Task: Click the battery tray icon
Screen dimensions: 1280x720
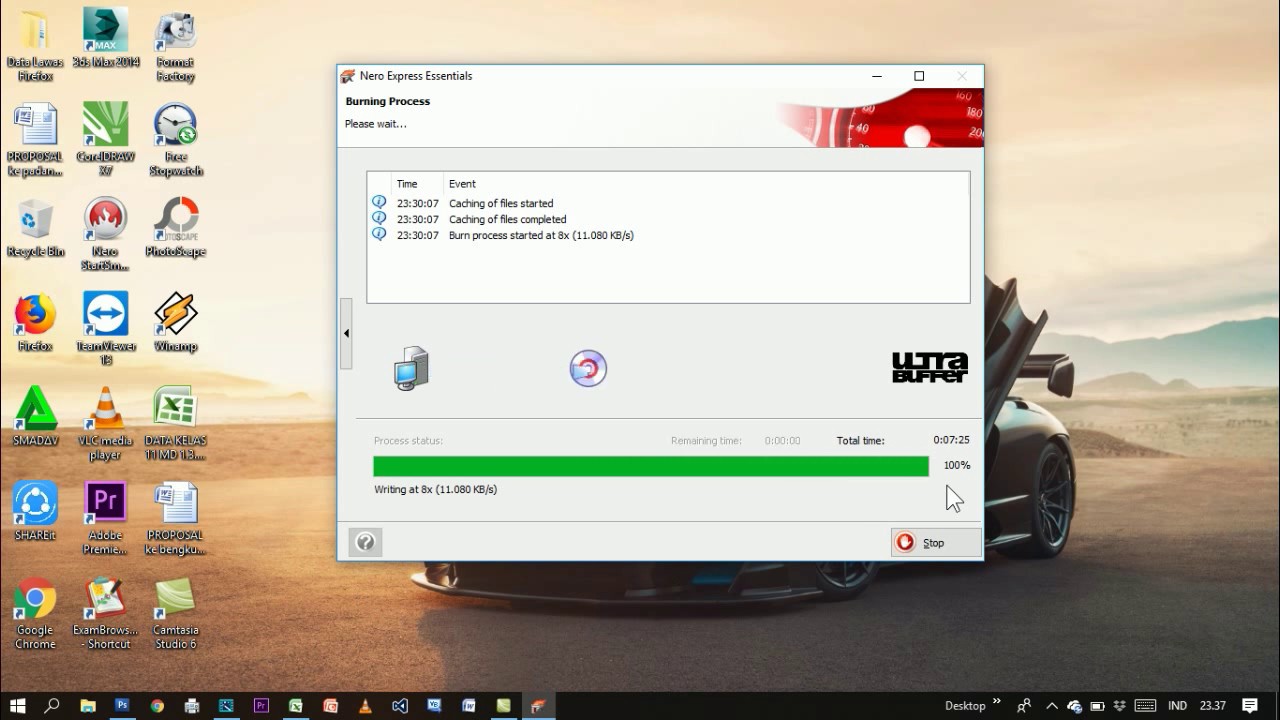Action: [x=1097, y=705]
